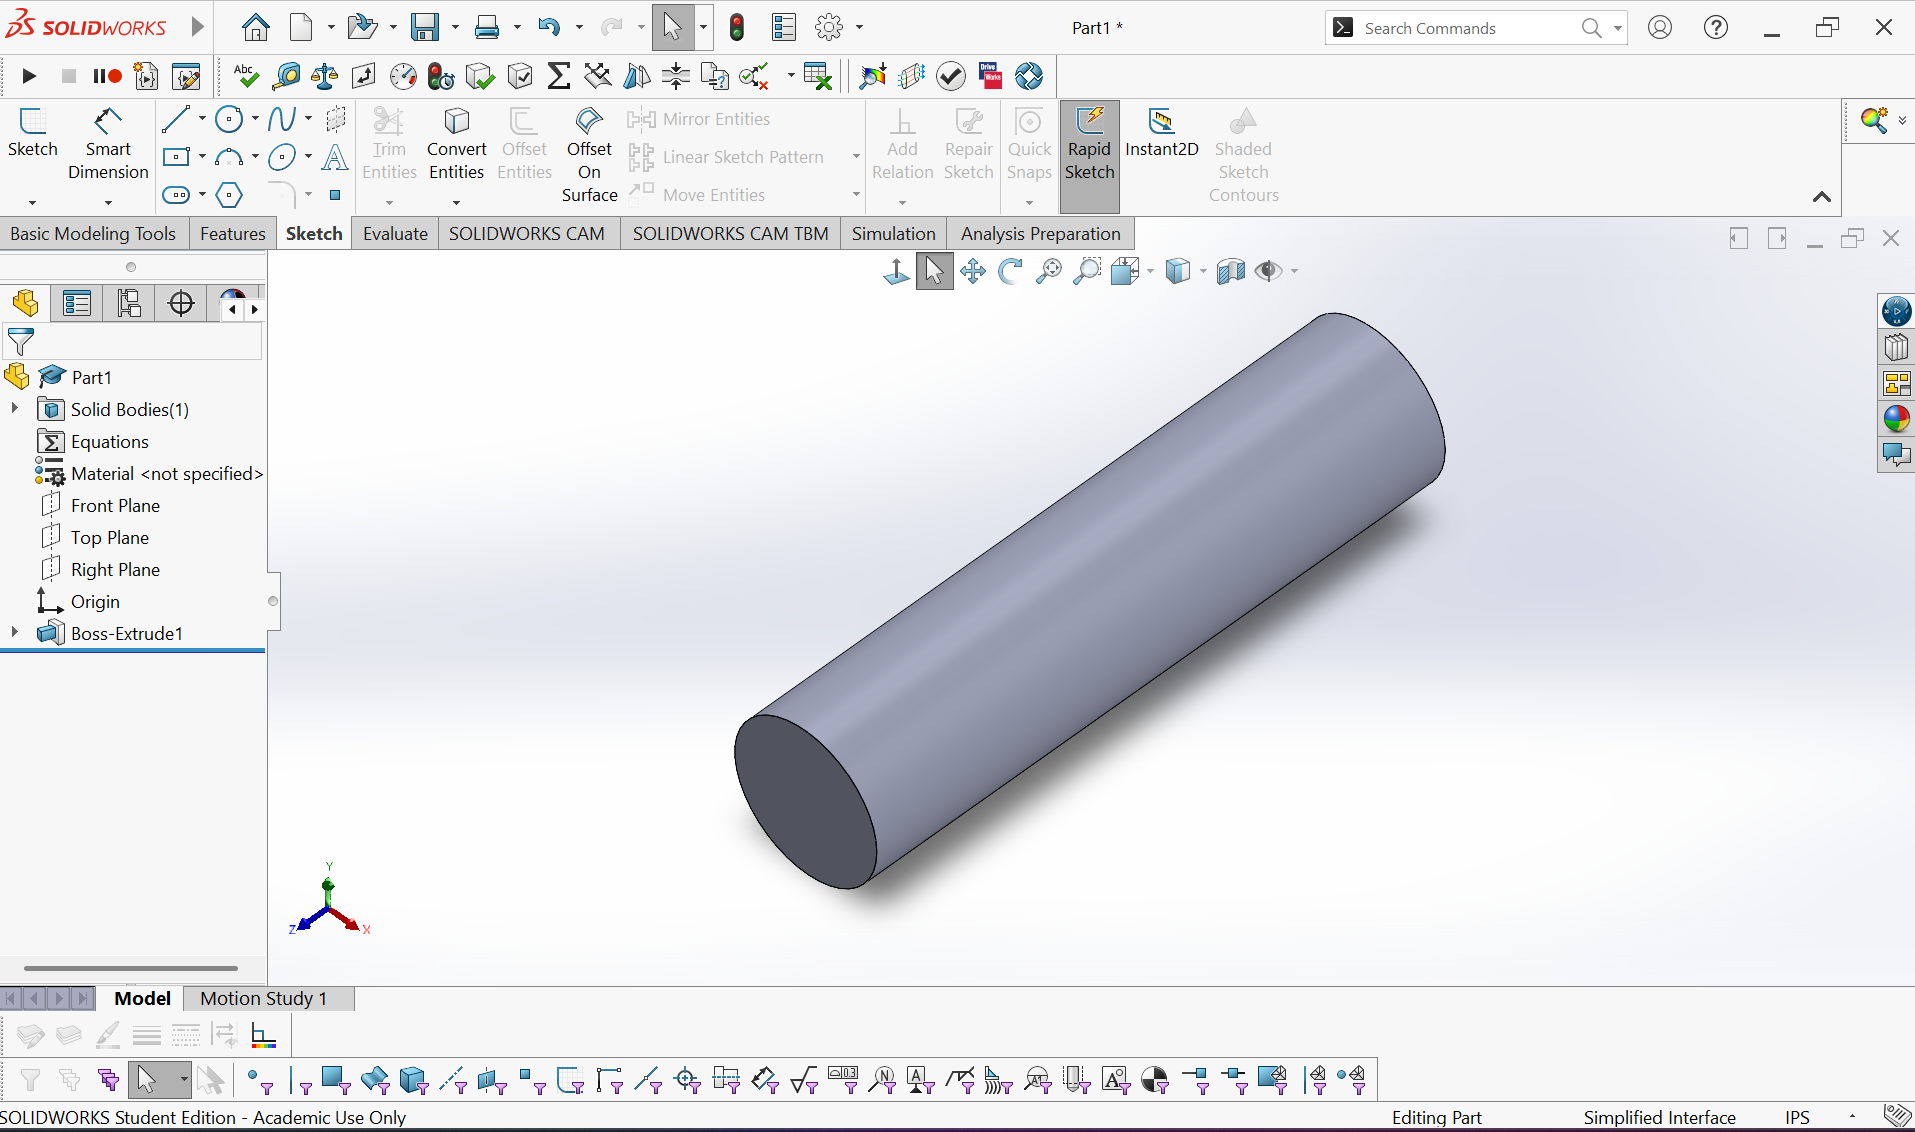
Task: Switch to the Features tab
Action: point(233,233)
